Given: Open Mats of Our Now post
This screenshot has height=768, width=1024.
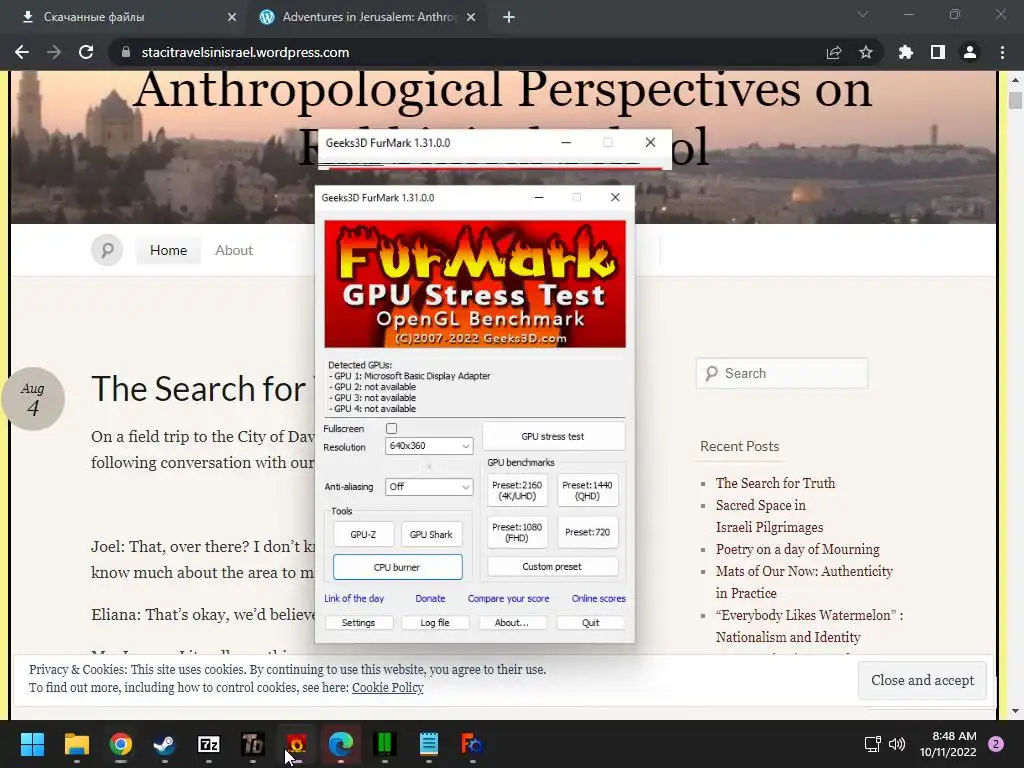Looking at the screenshot, I should click(x=804, y=582).
